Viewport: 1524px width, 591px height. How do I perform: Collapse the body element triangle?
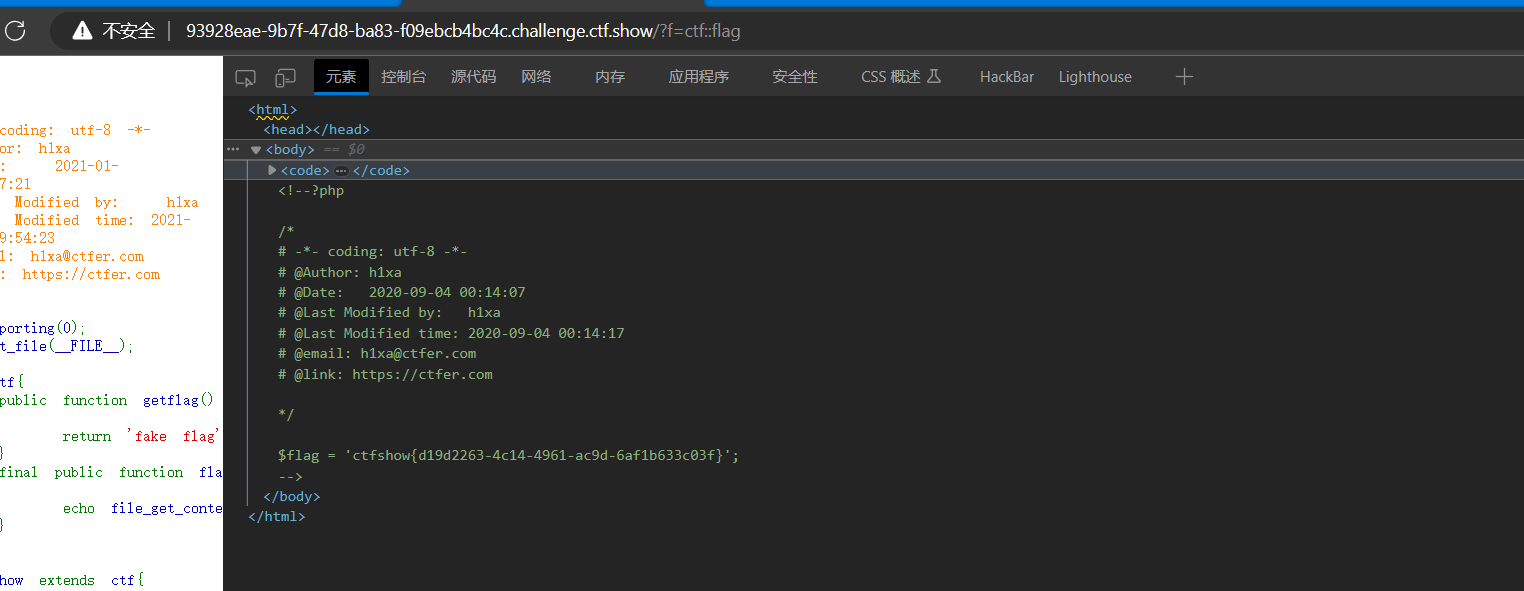click(x=256, y=150)
